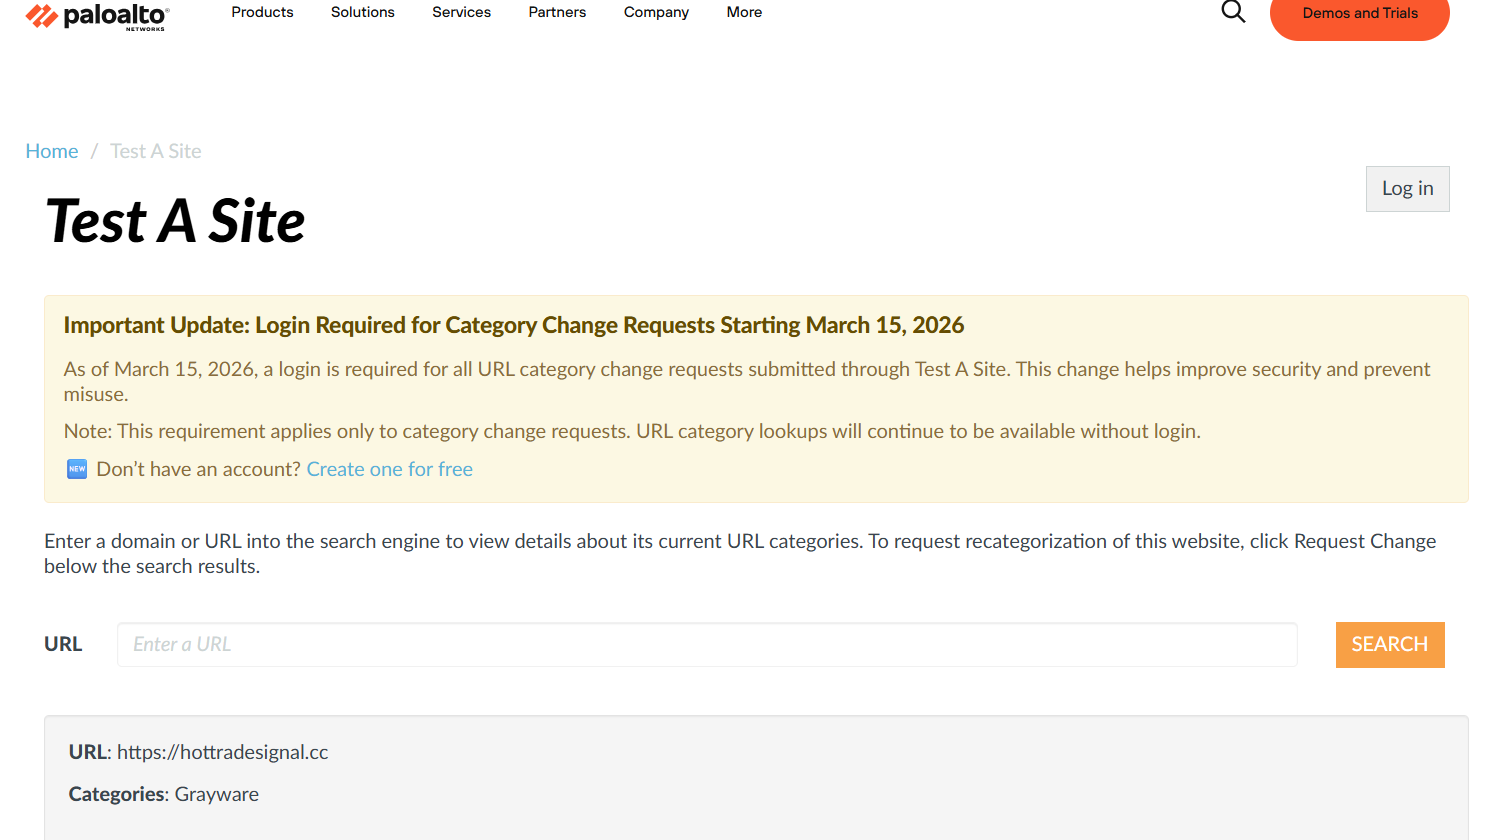The image size is (1501, 840).
Task: Click the NEW badge icon beside account prompt
Action: pos(77,469)
